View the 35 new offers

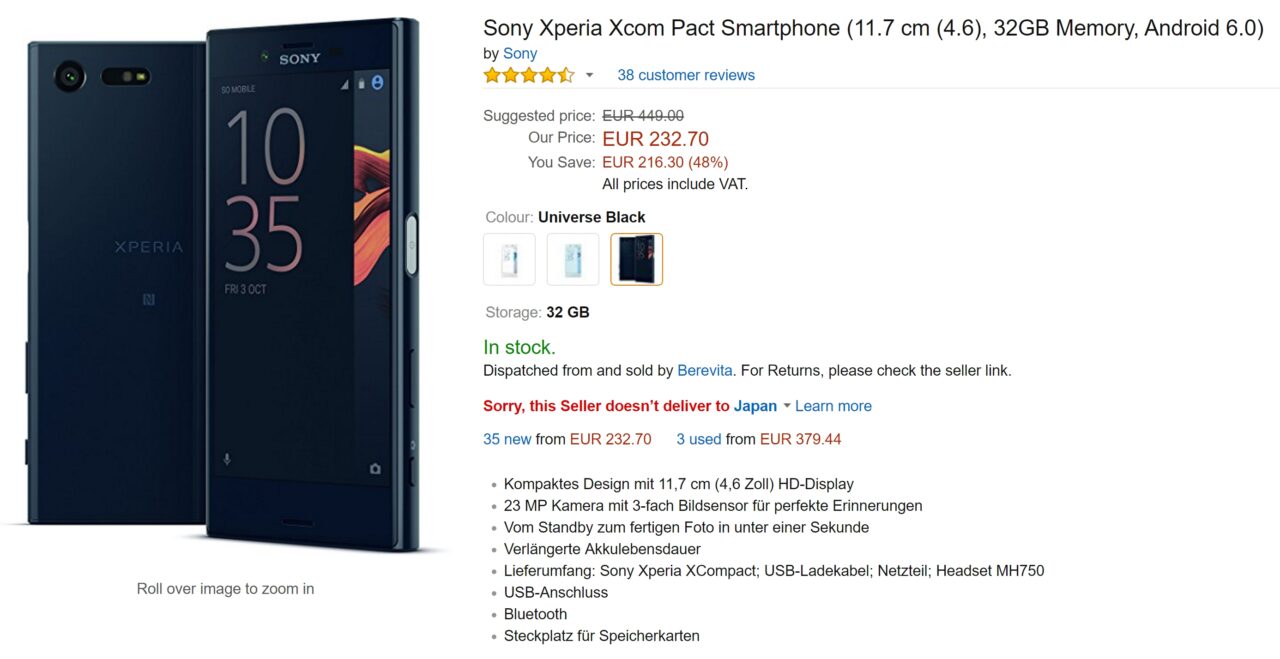pyautogui.click(x=507, y=439)
